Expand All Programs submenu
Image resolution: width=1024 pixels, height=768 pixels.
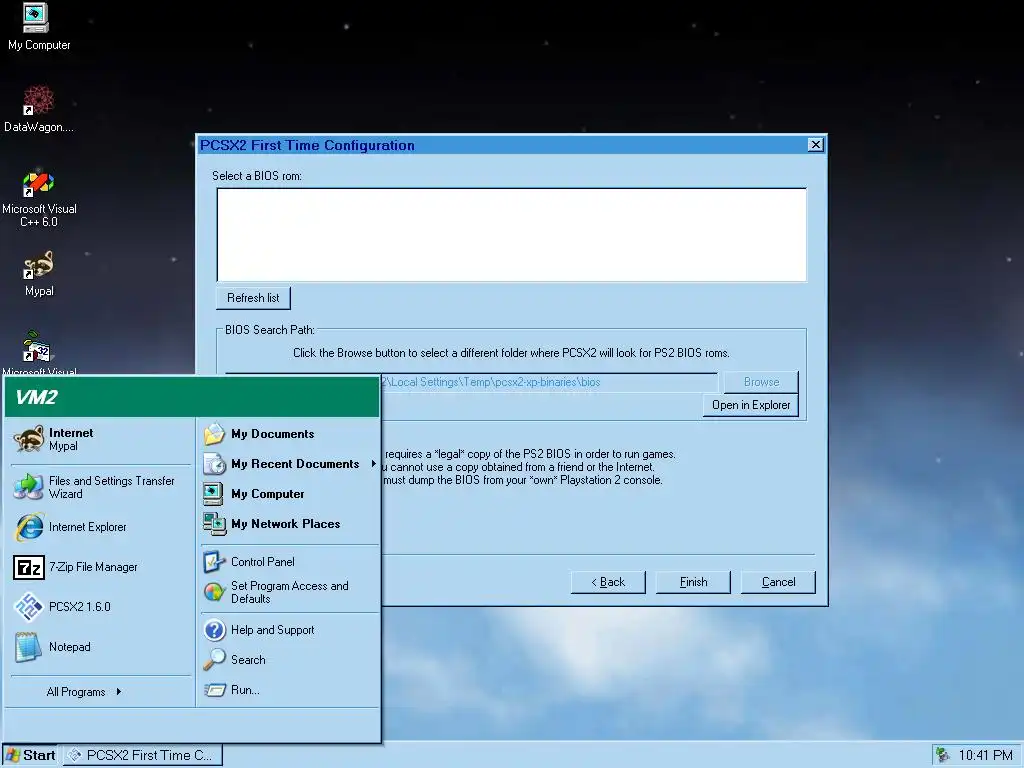coord(84,692)
